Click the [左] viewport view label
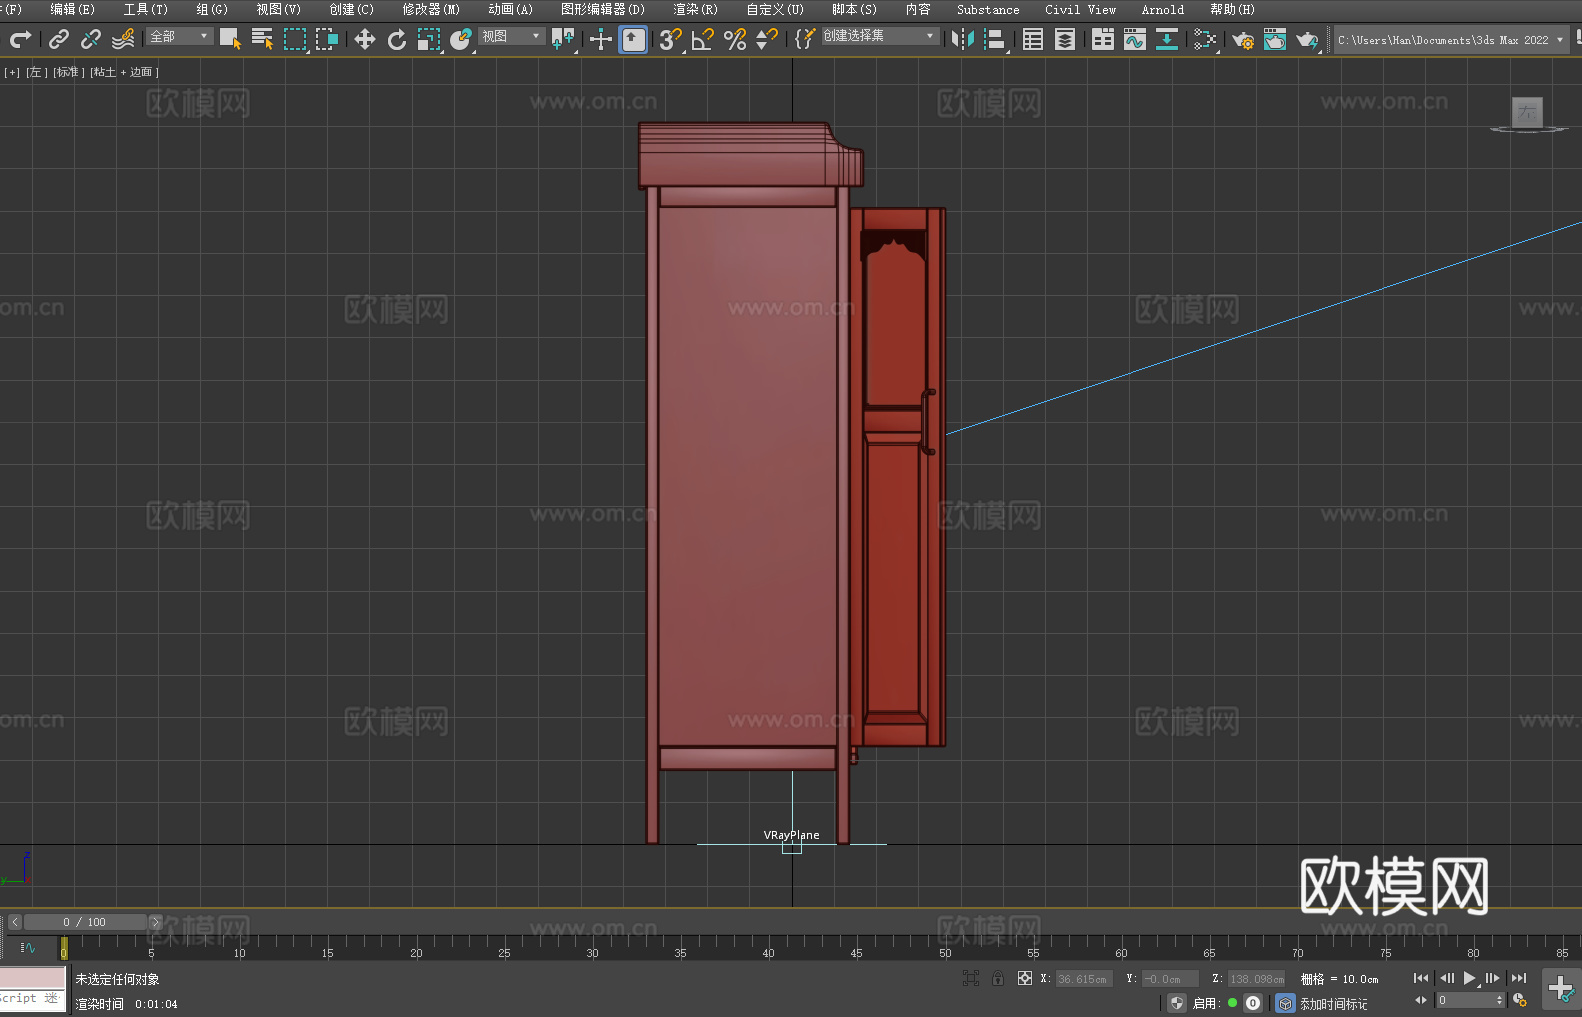Screen dimensions: 1582x1017 pyautogui.click(x=37, y=72)
